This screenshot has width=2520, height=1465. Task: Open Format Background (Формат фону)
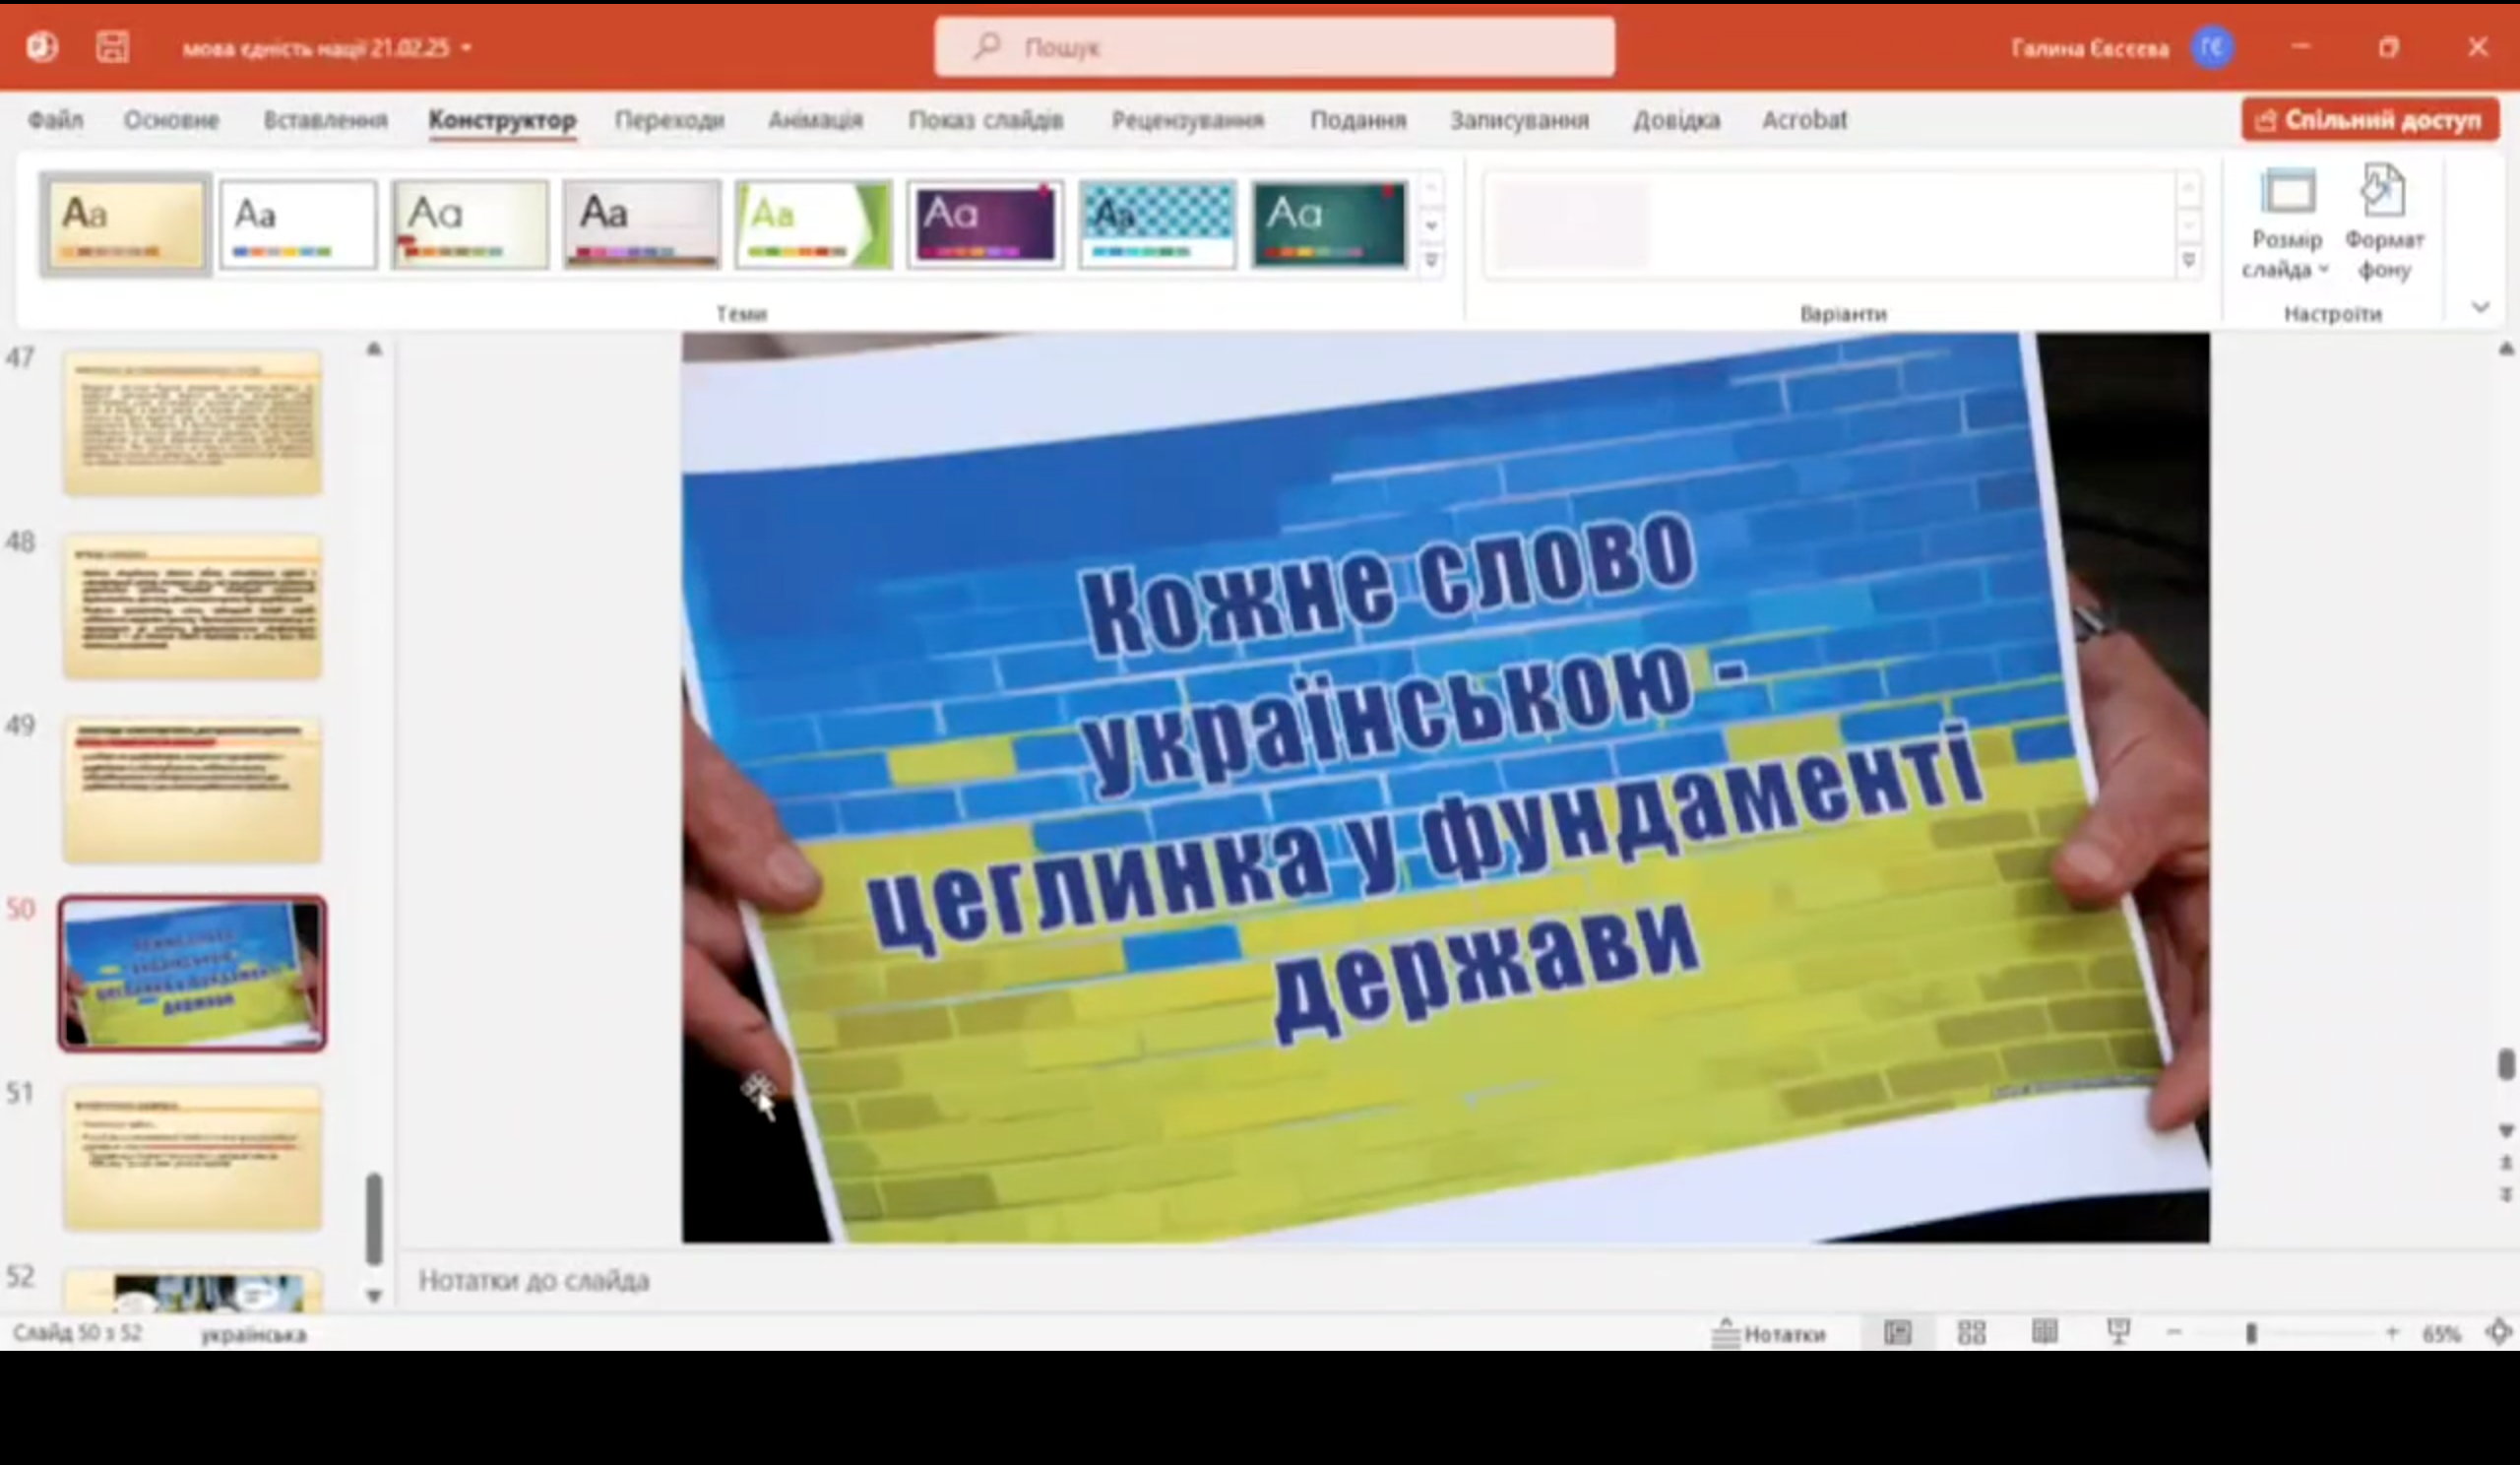[2384, 226]
